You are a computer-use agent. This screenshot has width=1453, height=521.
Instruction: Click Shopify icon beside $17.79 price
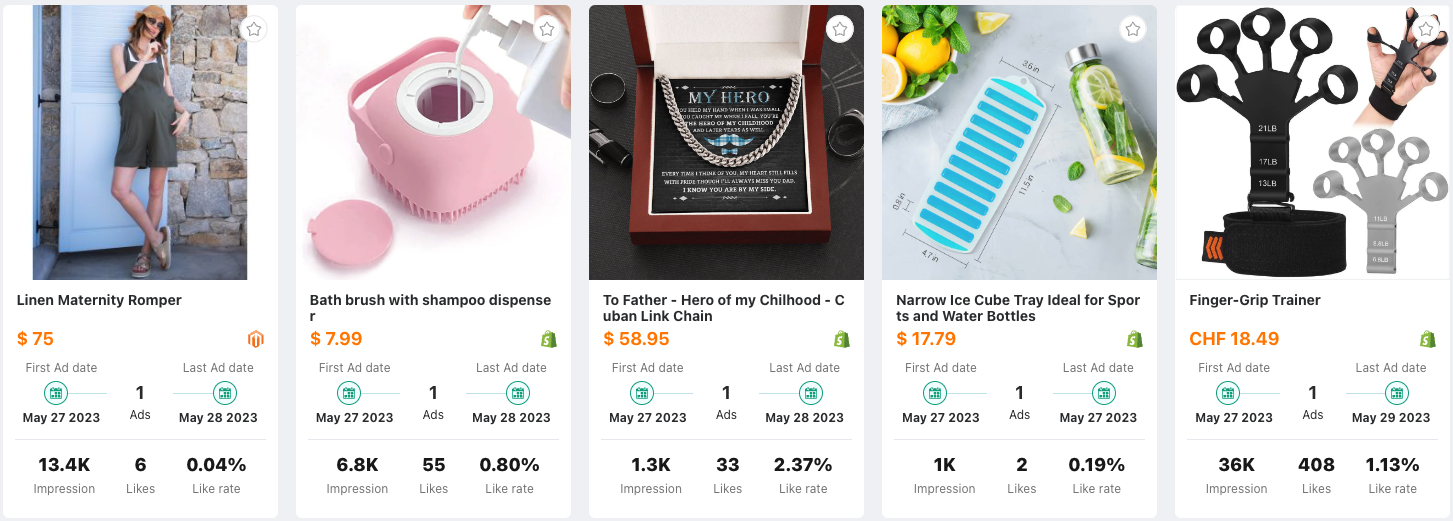coord(1135,339)
